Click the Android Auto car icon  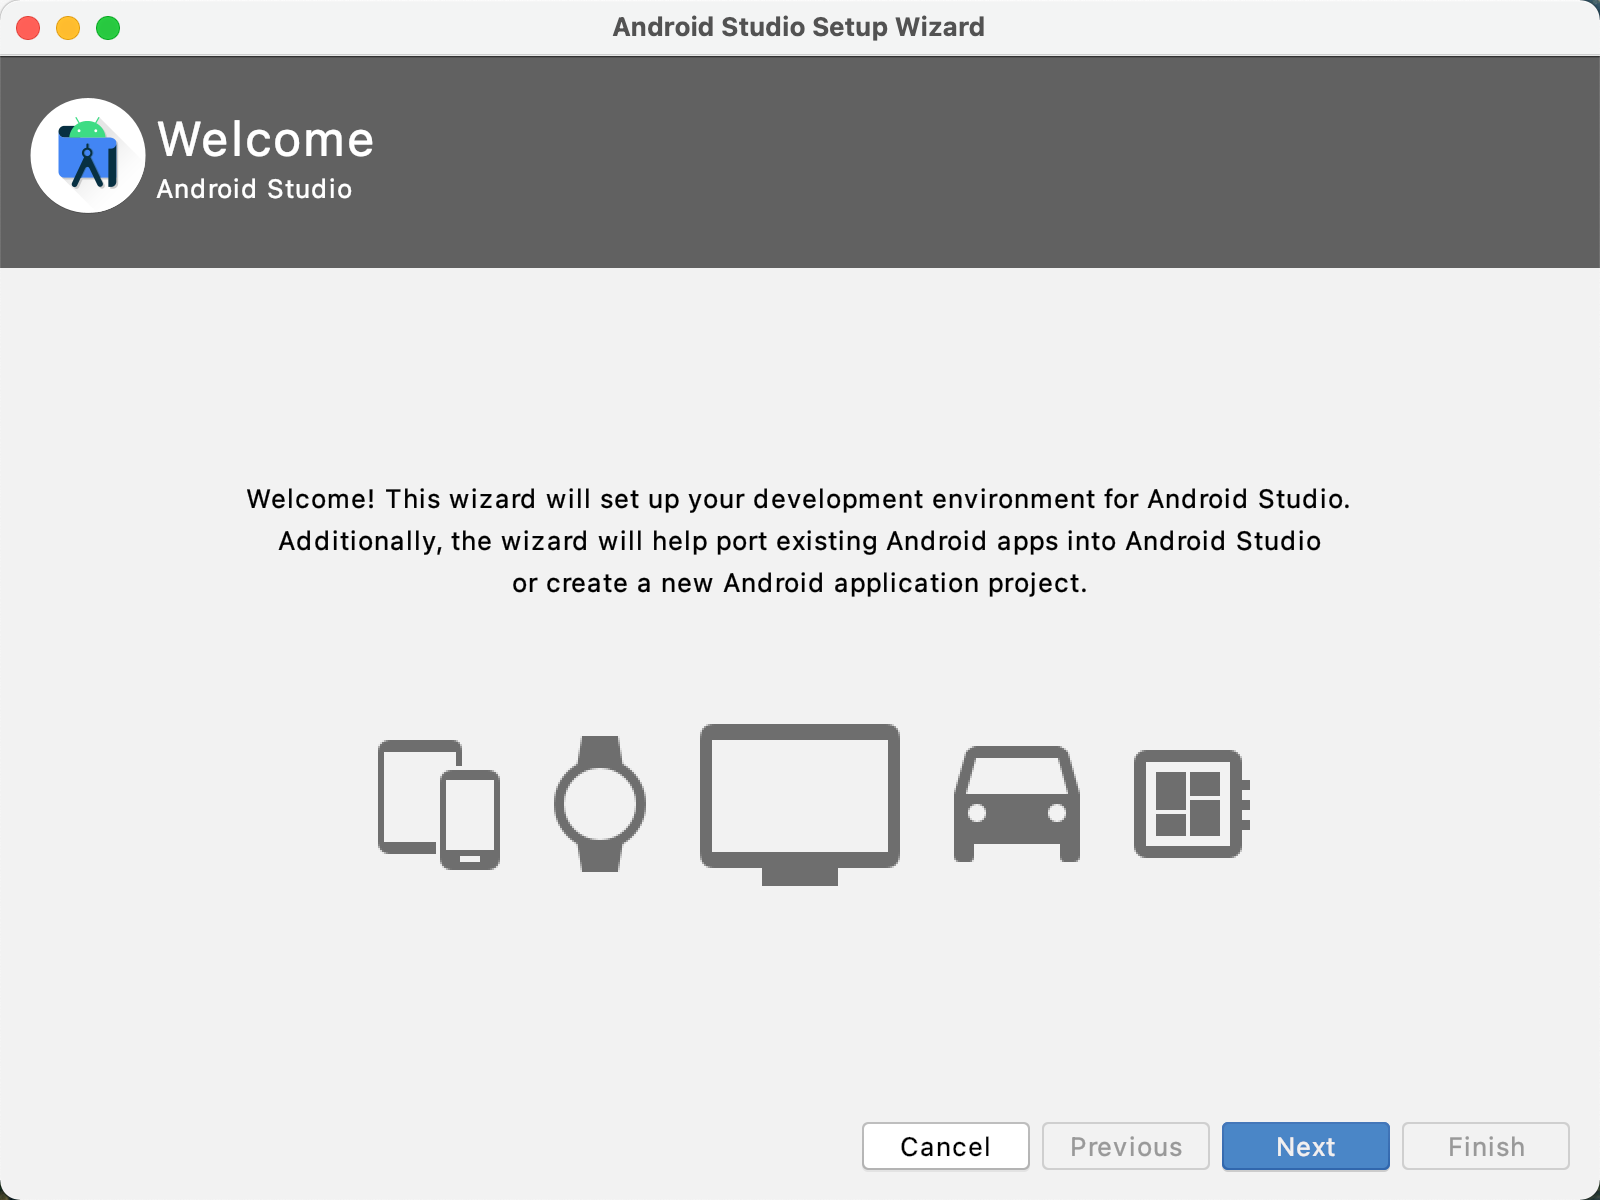click(x=1017, y=804)
